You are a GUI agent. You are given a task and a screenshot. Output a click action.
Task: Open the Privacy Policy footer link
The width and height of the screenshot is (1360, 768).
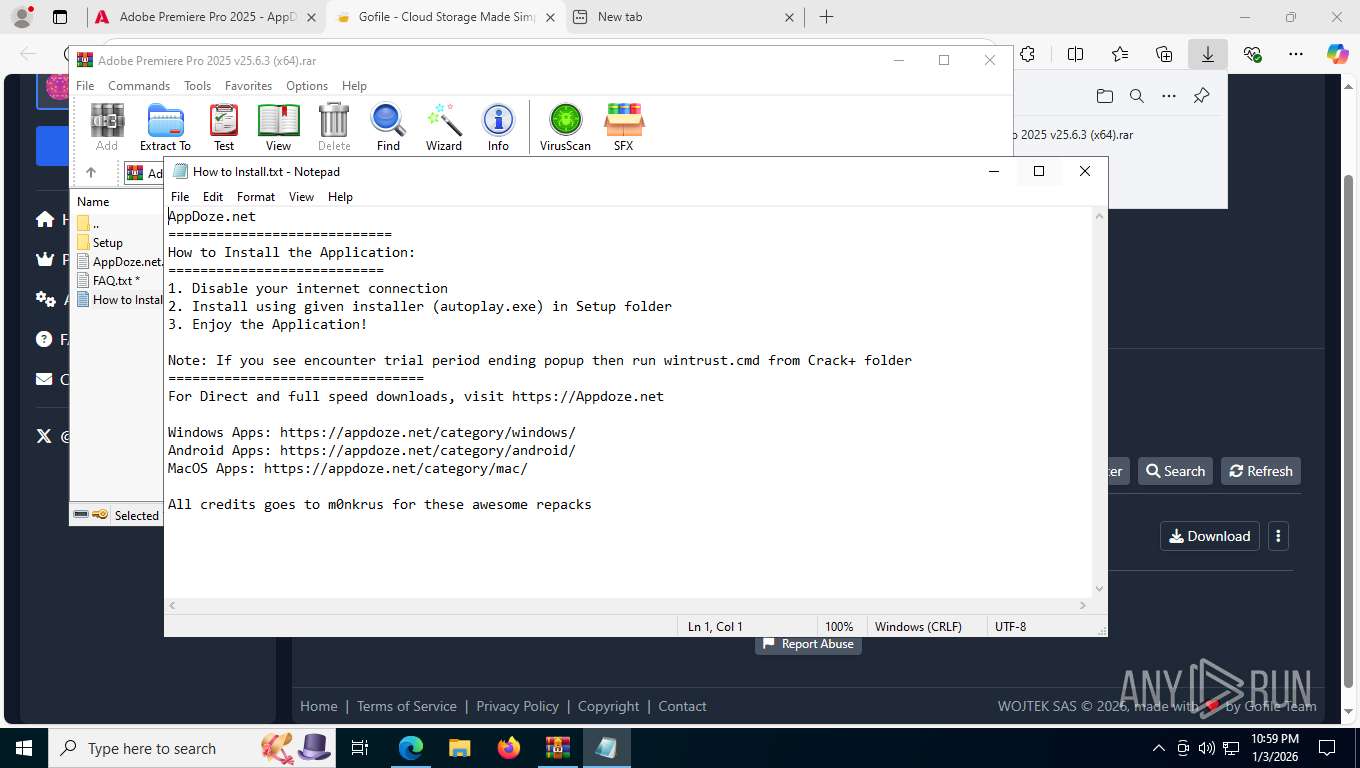tap(517, 706)
